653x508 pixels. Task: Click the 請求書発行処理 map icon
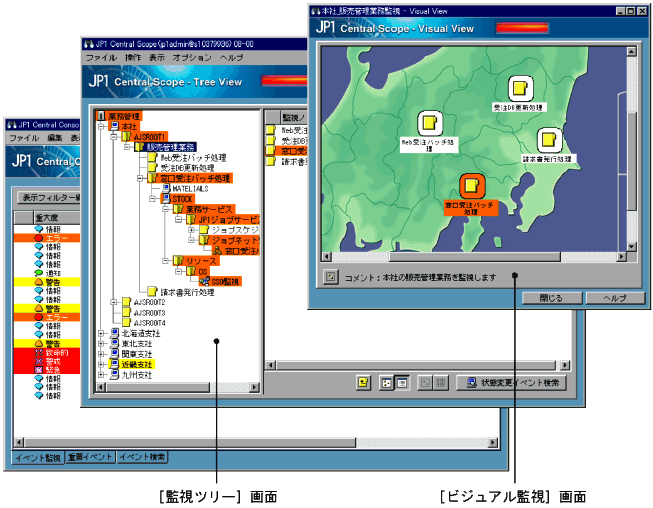click(x=549, y=140)
